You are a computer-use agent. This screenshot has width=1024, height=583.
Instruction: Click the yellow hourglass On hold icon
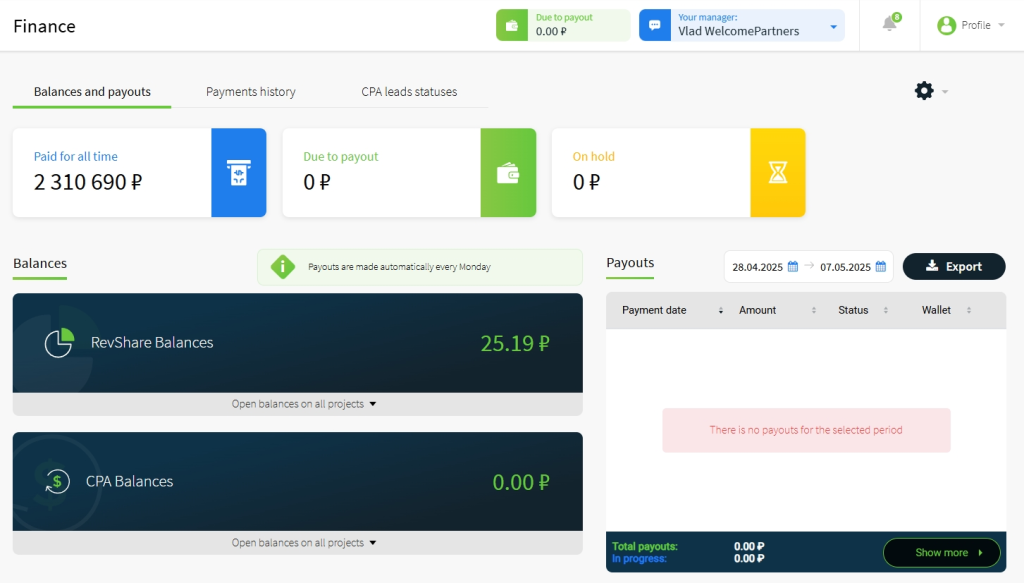[778, 172]
